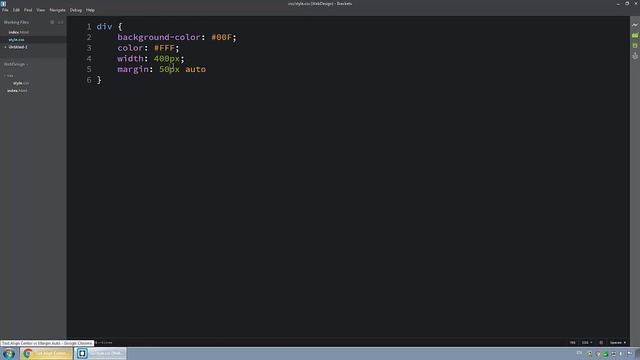Viewport: 640px width, 360px height.
Task: Click the monitor icon in system tray
Action: pos(613,354)
